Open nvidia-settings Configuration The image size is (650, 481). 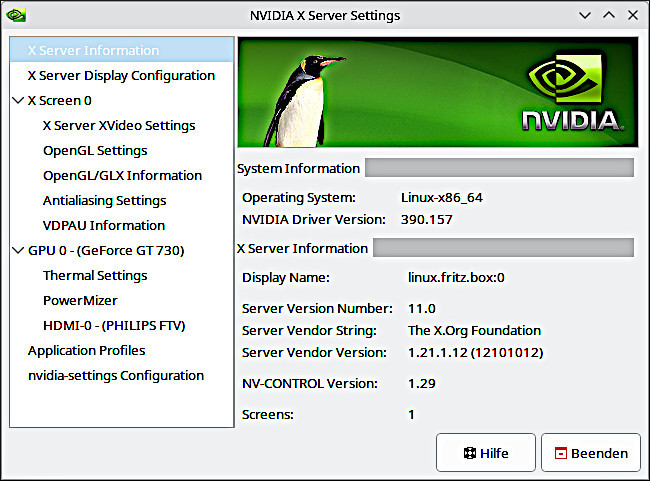click(116, 376)
